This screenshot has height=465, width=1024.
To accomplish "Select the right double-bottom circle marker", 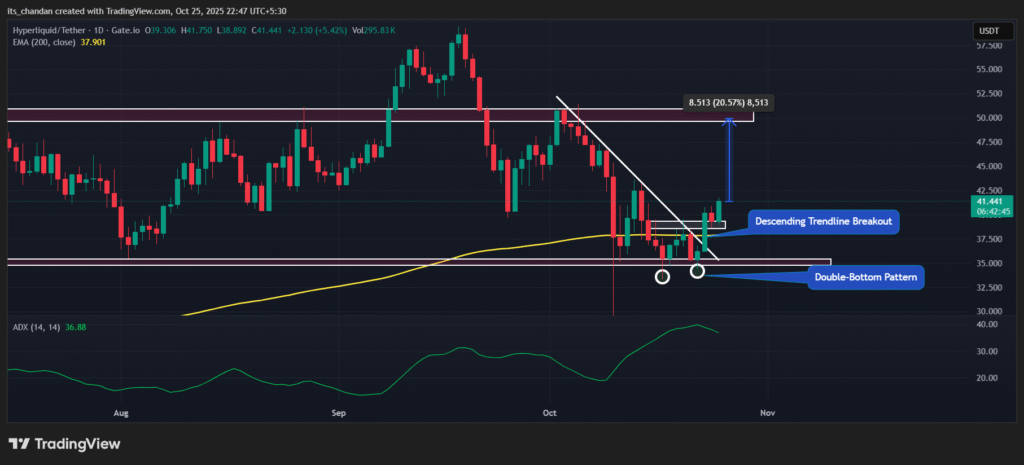I will (x=697, y=271).
